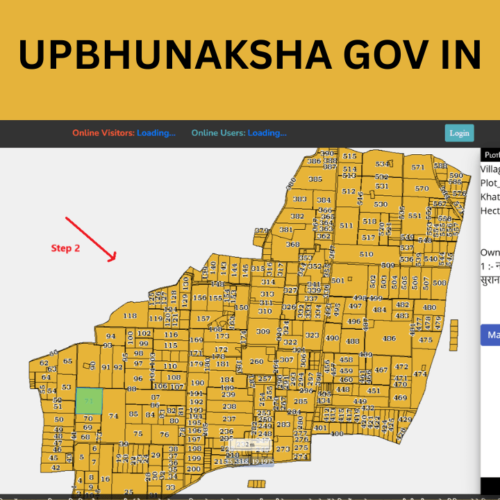Select plot '118' on the map

(130, 315)
